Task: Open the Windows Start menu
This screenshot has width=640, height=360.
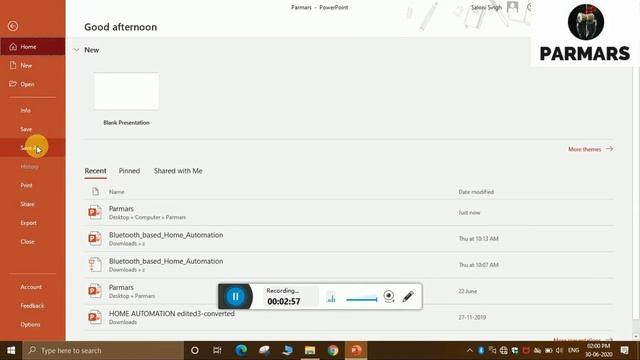Action: click(11, 351)
